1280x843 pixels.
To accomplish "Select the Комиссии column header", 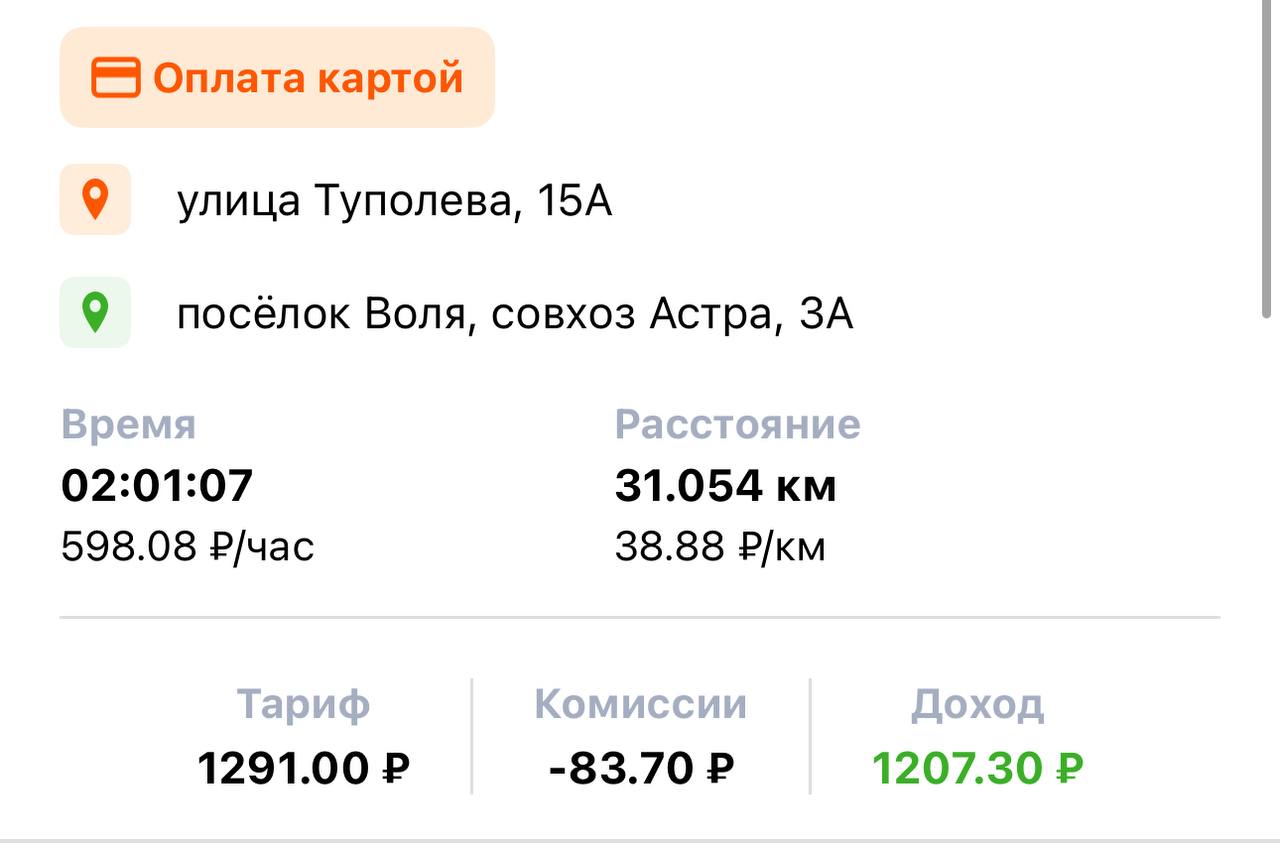I will (640, 704).
